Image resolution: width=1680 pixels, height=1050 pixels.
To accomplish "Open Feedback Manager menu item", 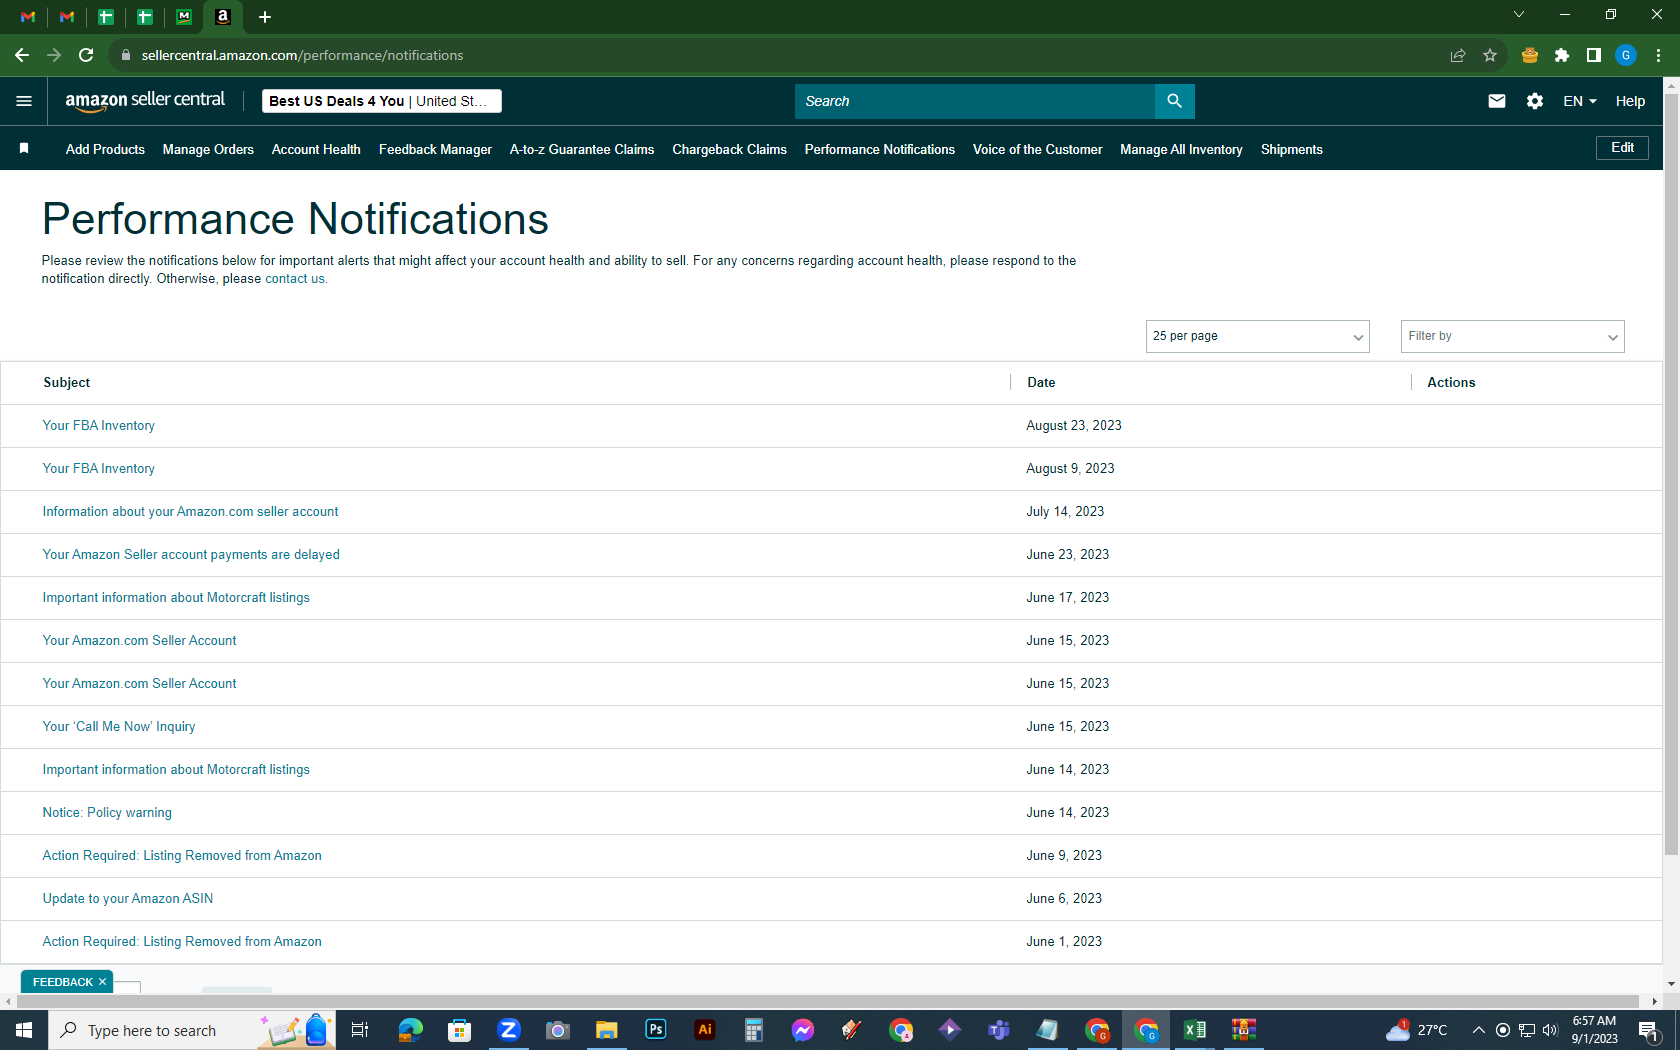I will click(x=435, y=149).
